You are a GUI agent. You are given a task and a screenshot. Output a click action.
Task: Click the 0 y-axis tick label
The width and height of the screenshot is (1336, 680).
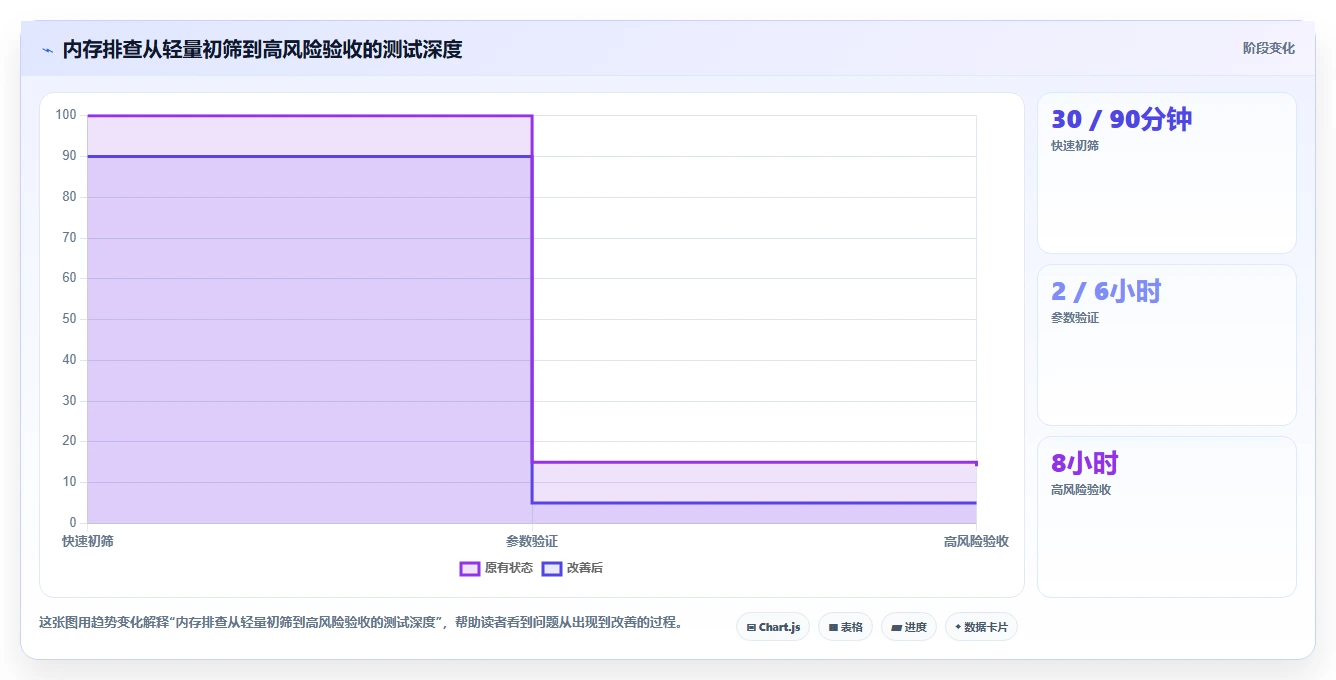pos(73,523)
